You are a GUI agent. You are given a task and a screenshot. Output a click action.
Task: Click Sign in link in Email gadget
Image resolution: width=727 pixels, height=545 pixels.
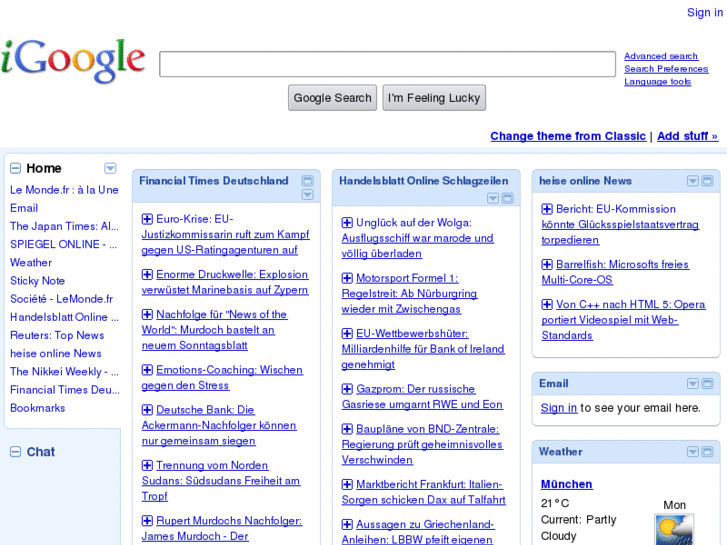tap(559, 408)
